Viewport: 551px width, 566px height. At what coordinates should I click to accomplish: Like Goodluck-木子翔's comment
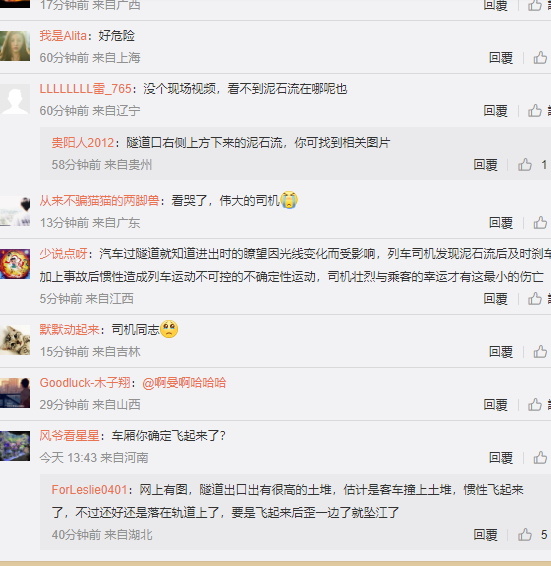[x=535, y=405]
